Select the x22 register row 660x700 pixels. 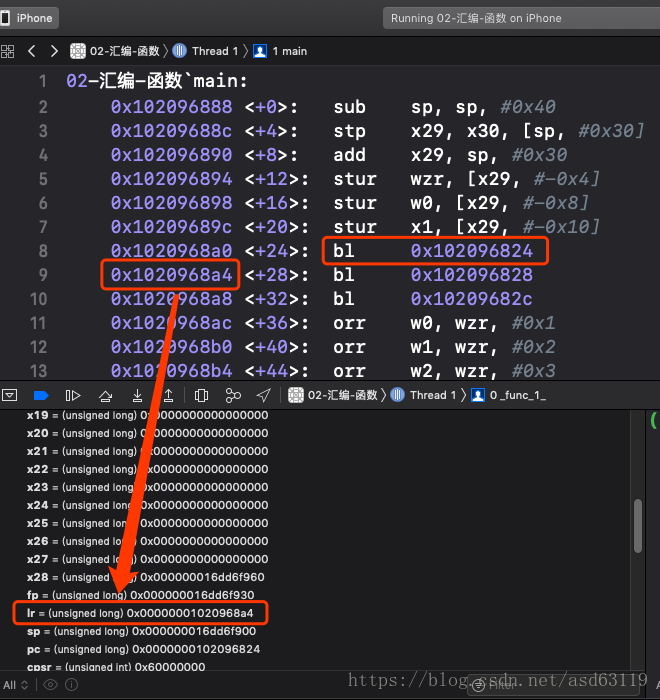(147, 469)
